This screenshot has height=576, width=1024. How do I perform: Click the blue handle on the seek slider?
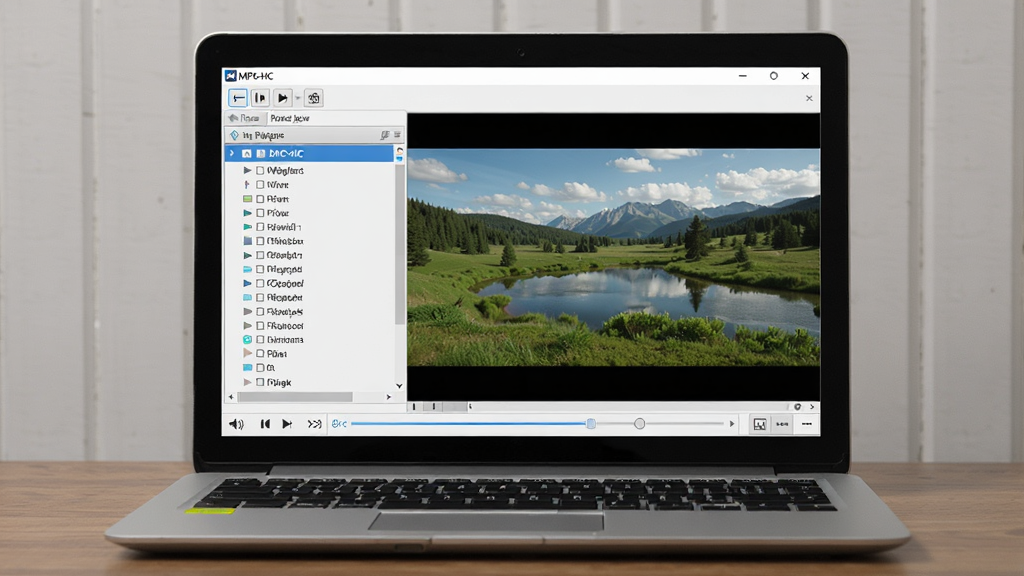pos(591,424)
